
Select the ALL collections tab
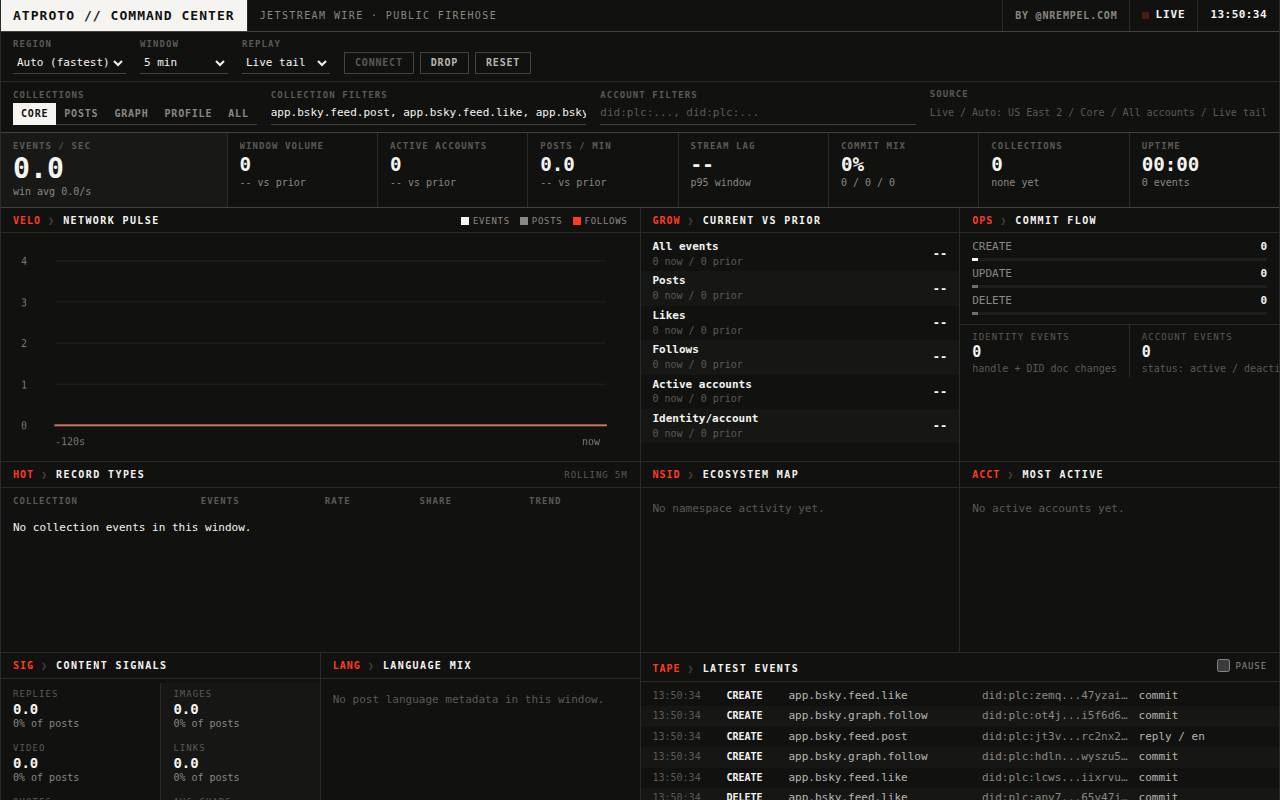[238, 113]
